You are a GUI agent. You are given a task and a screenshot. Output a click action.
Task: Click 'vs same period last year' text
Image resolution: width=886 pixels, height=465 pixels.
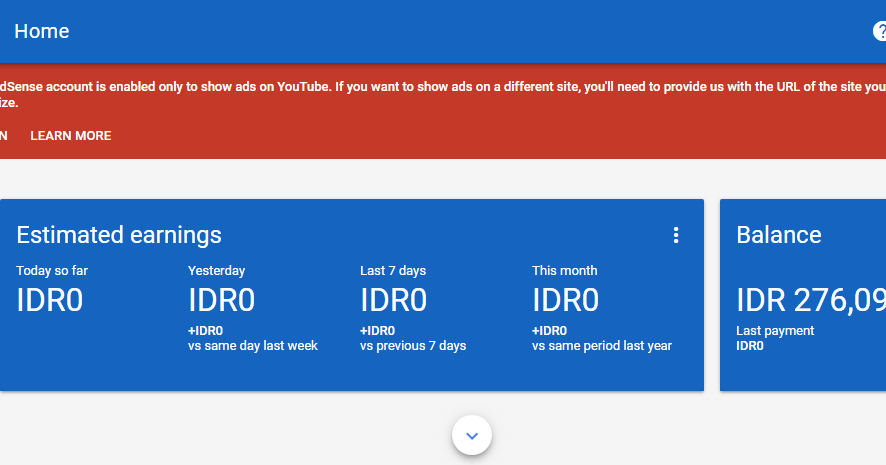[602, 346]
